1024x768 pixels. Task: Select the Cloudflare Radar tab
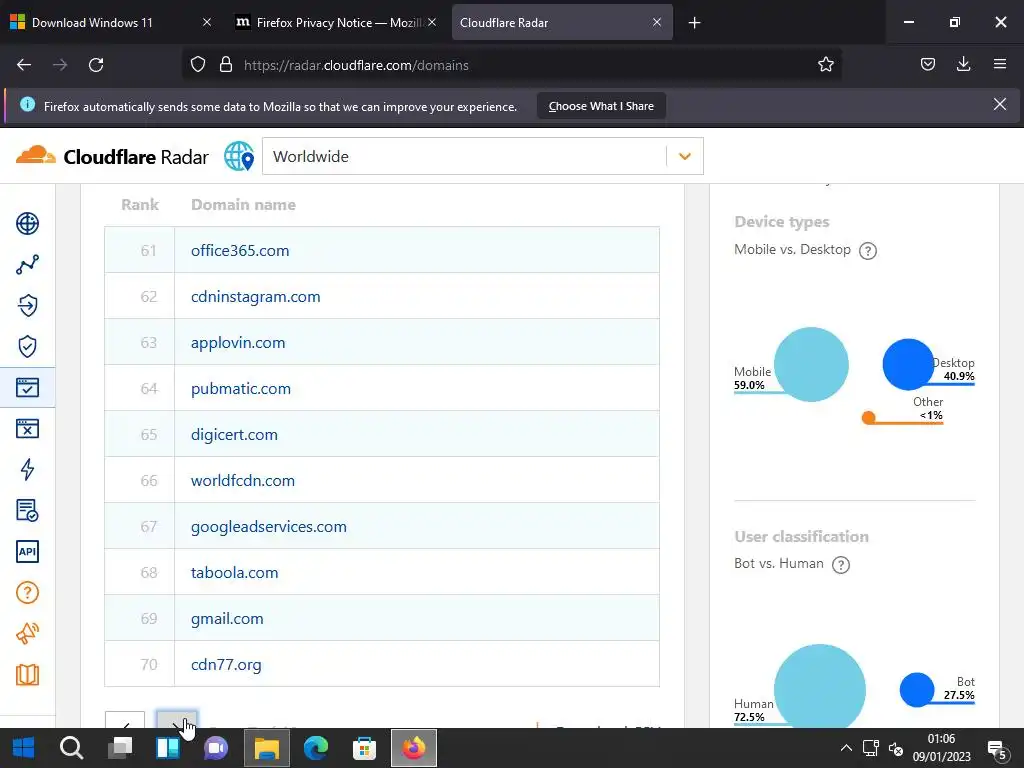pyautogui.click(x=562, y=22)
